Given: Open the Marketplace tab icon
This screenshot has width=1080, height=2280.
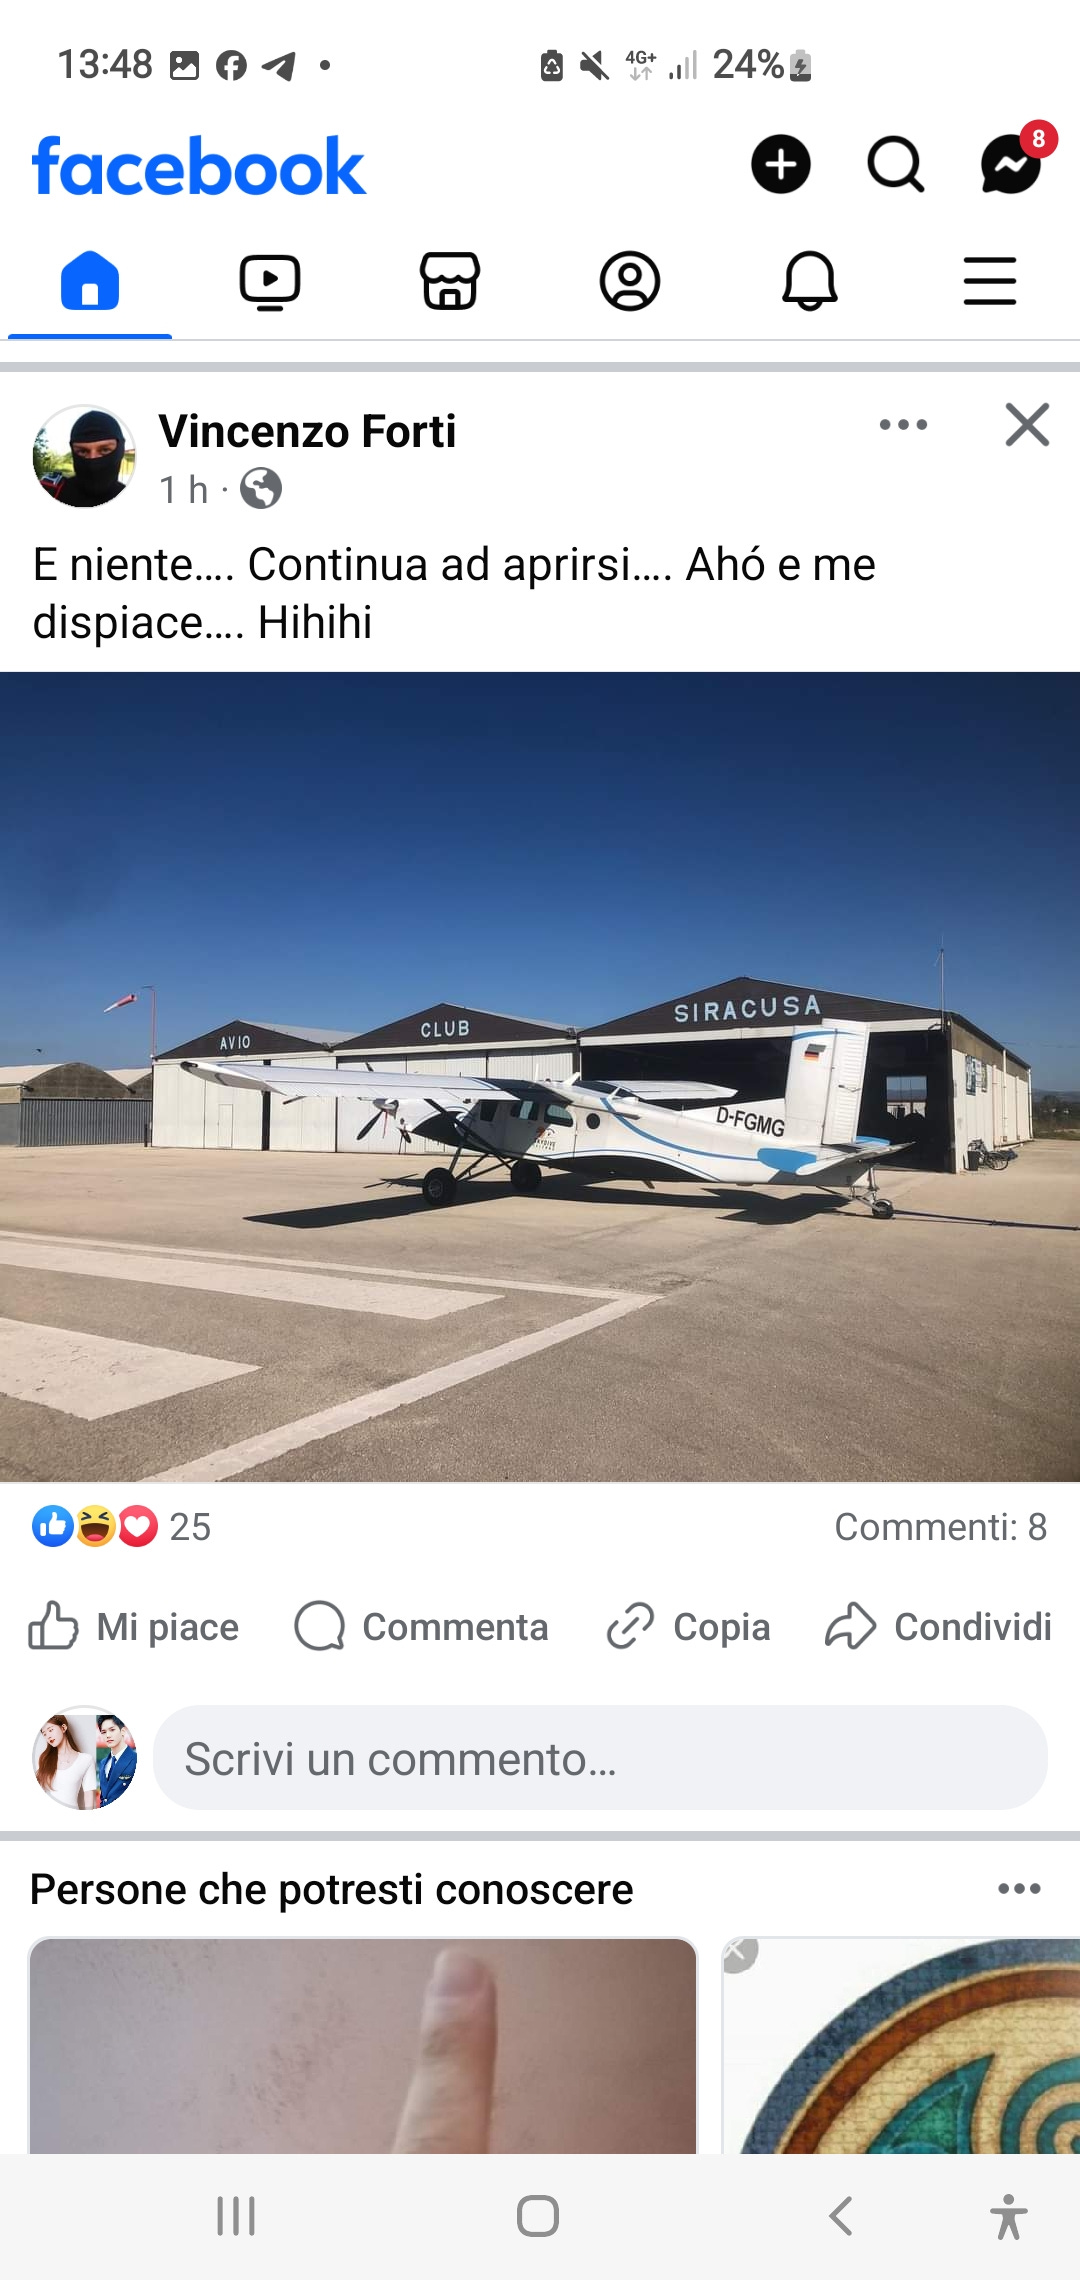Looking at the screenshot, I should pos(450,281).
